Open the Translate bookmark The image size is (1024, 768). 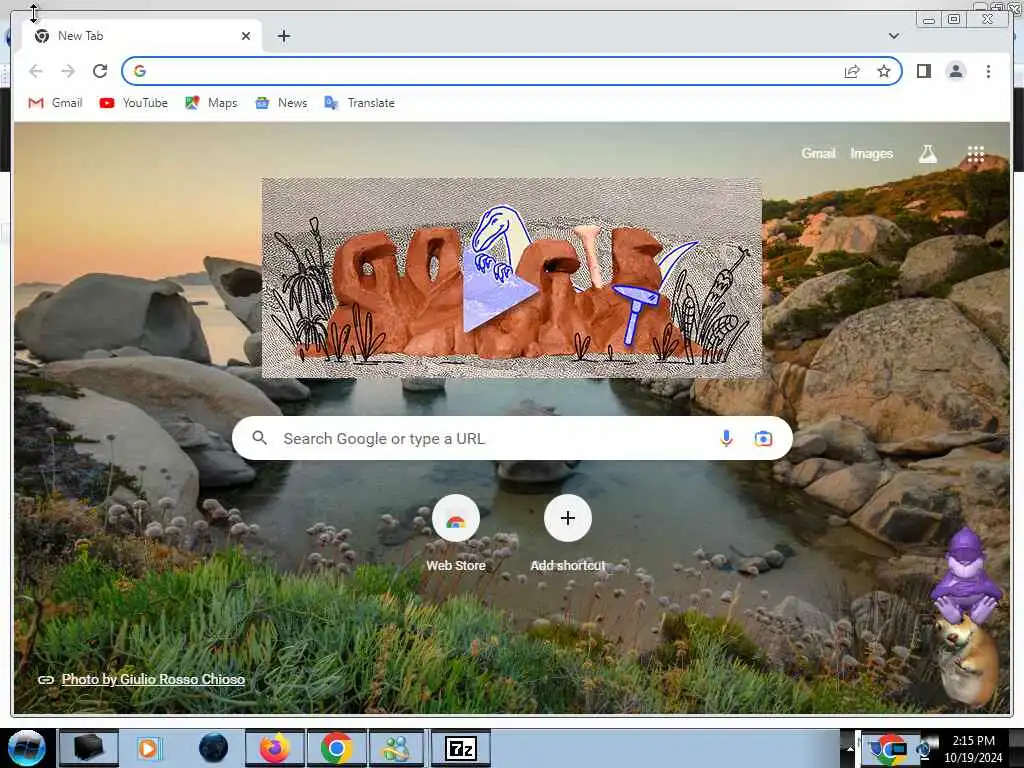360,103
